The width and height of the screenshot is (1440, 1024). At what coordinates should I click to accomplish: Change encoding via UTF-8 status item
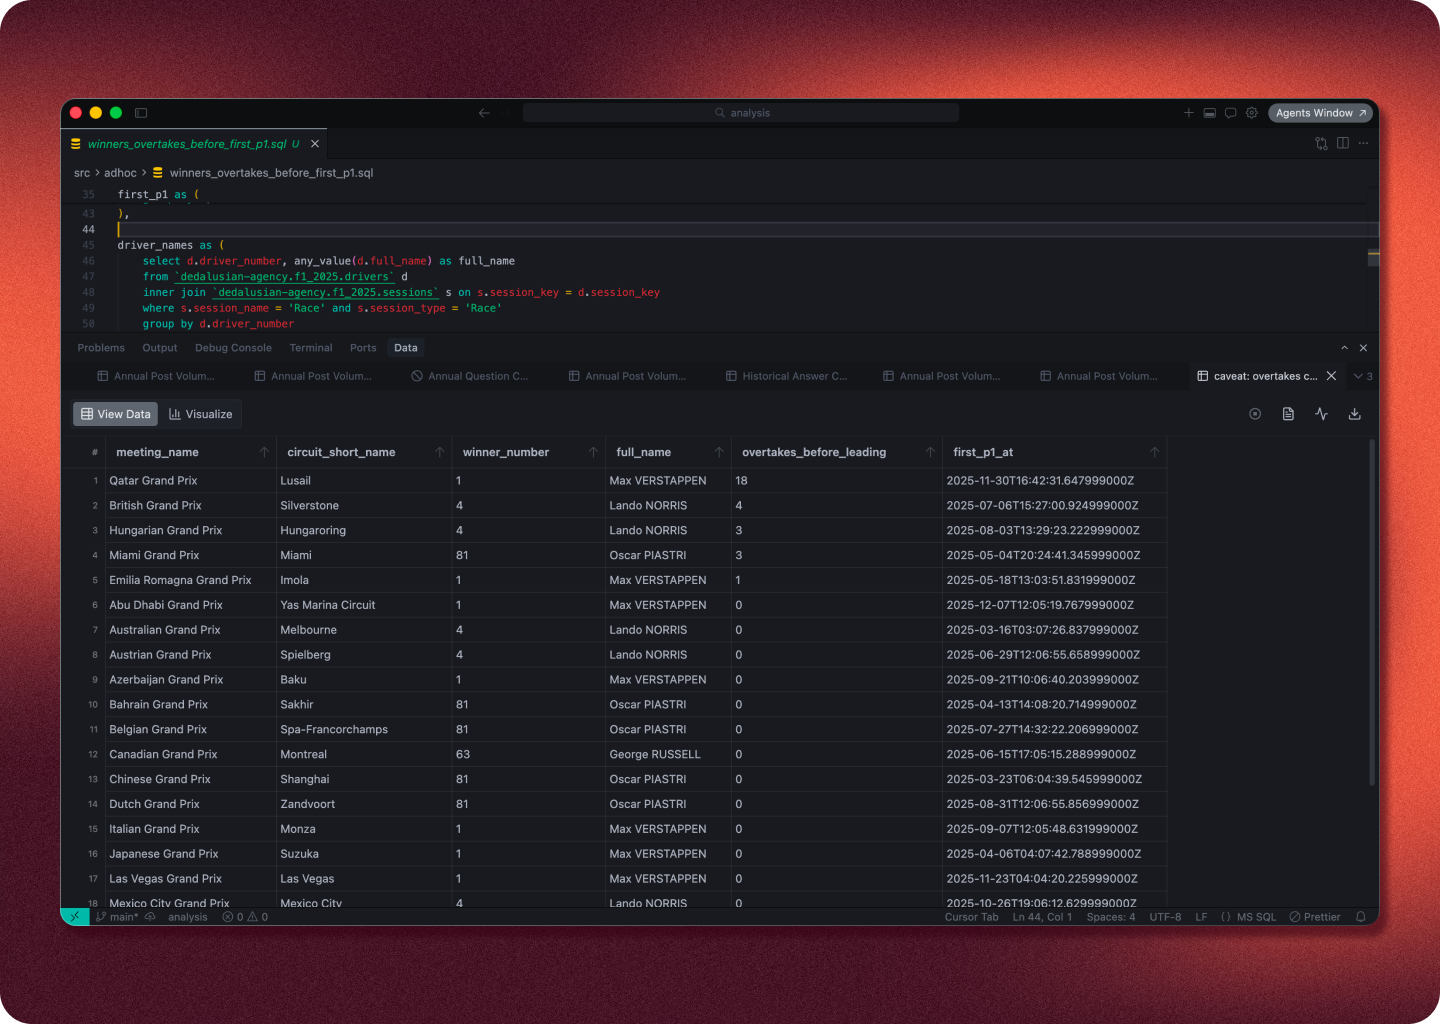pos(1165,917)
